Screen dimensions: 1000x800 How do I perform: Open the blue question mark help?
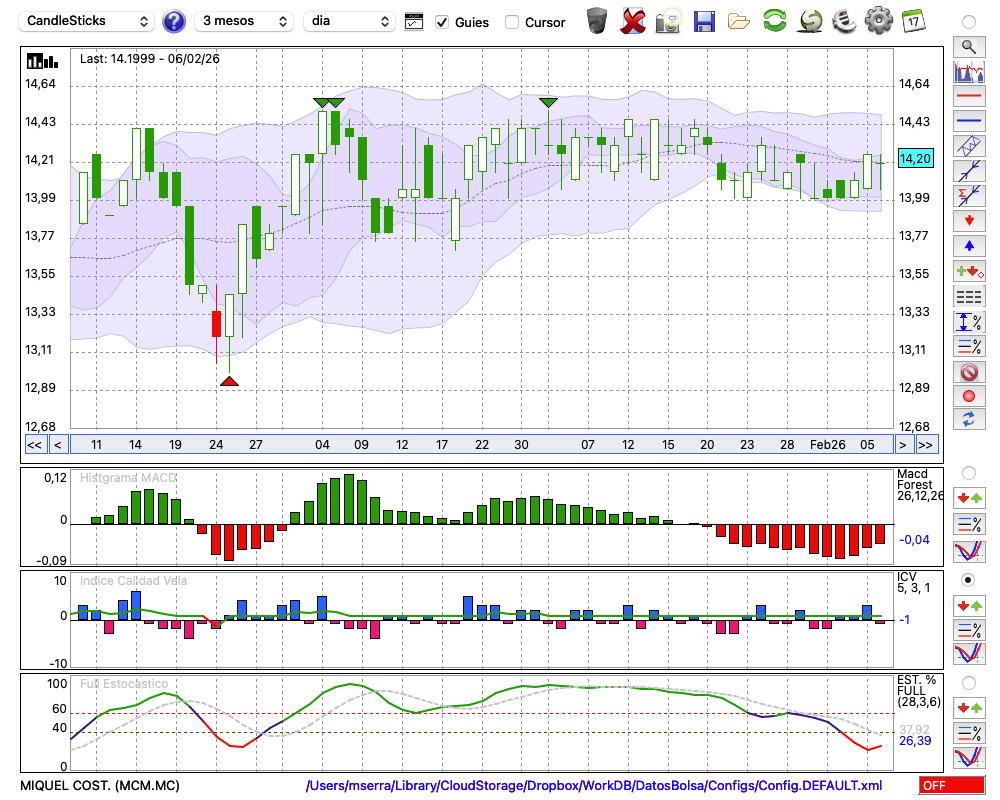[x=173, y=22]
